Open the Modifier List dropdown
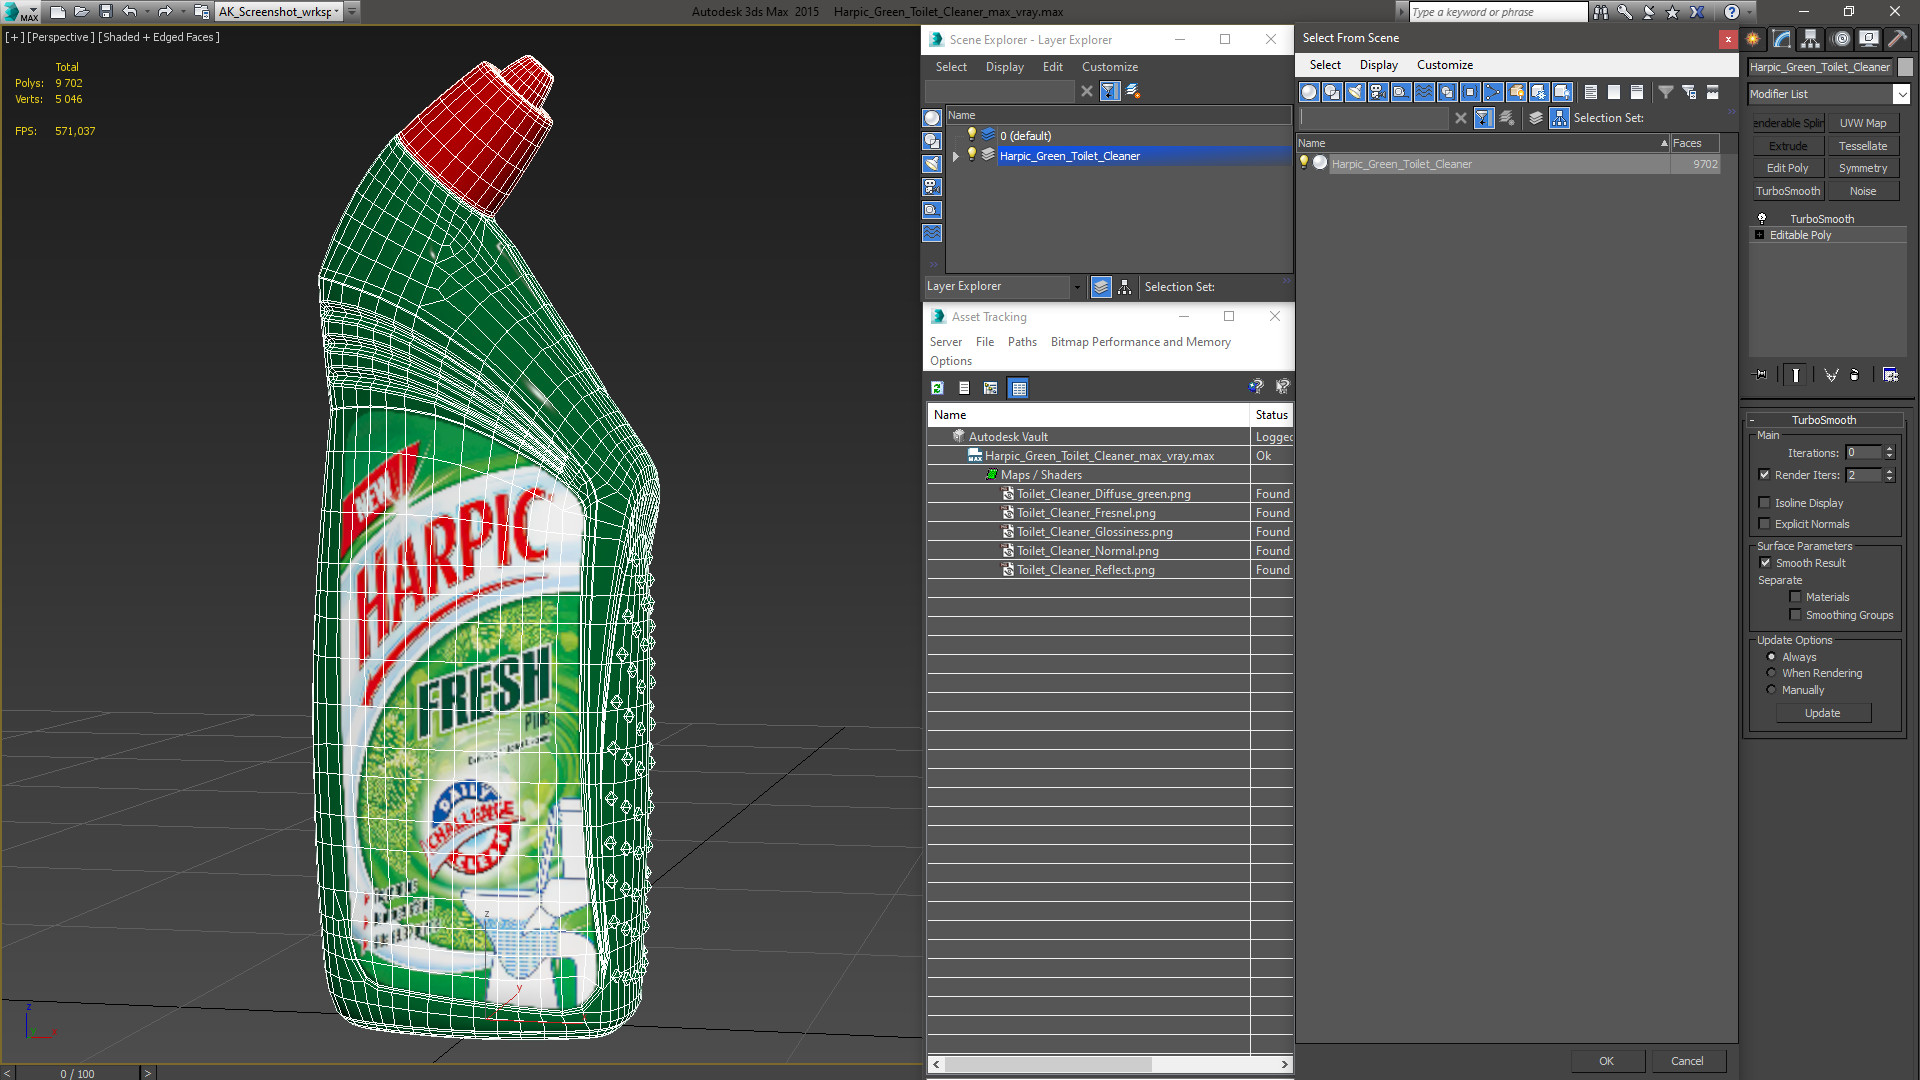1920x1080 pixels. coord(1901,94)
